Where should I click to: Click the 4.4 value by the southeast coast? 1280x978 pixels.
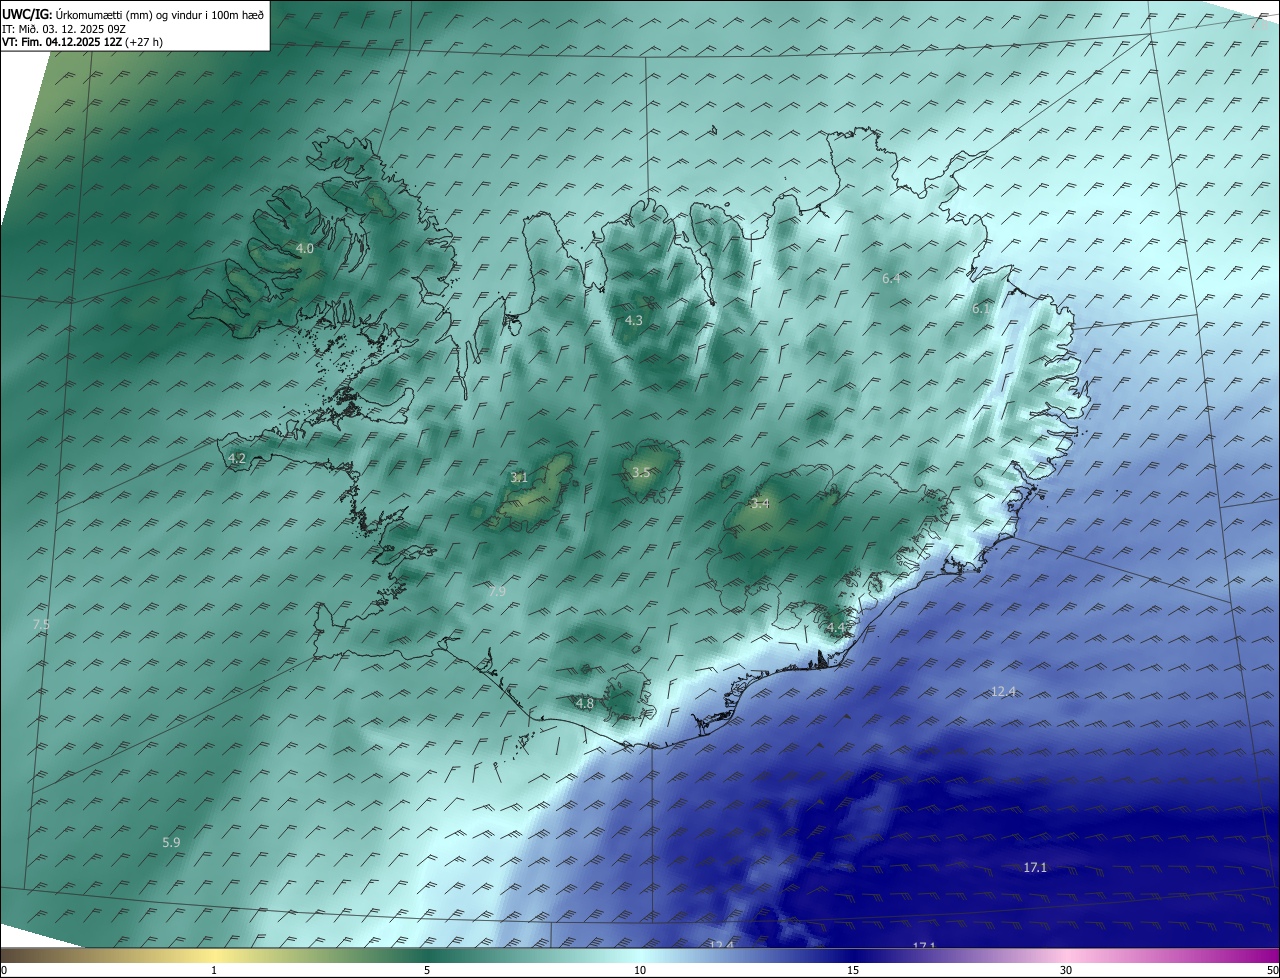[x=836, y=627]
